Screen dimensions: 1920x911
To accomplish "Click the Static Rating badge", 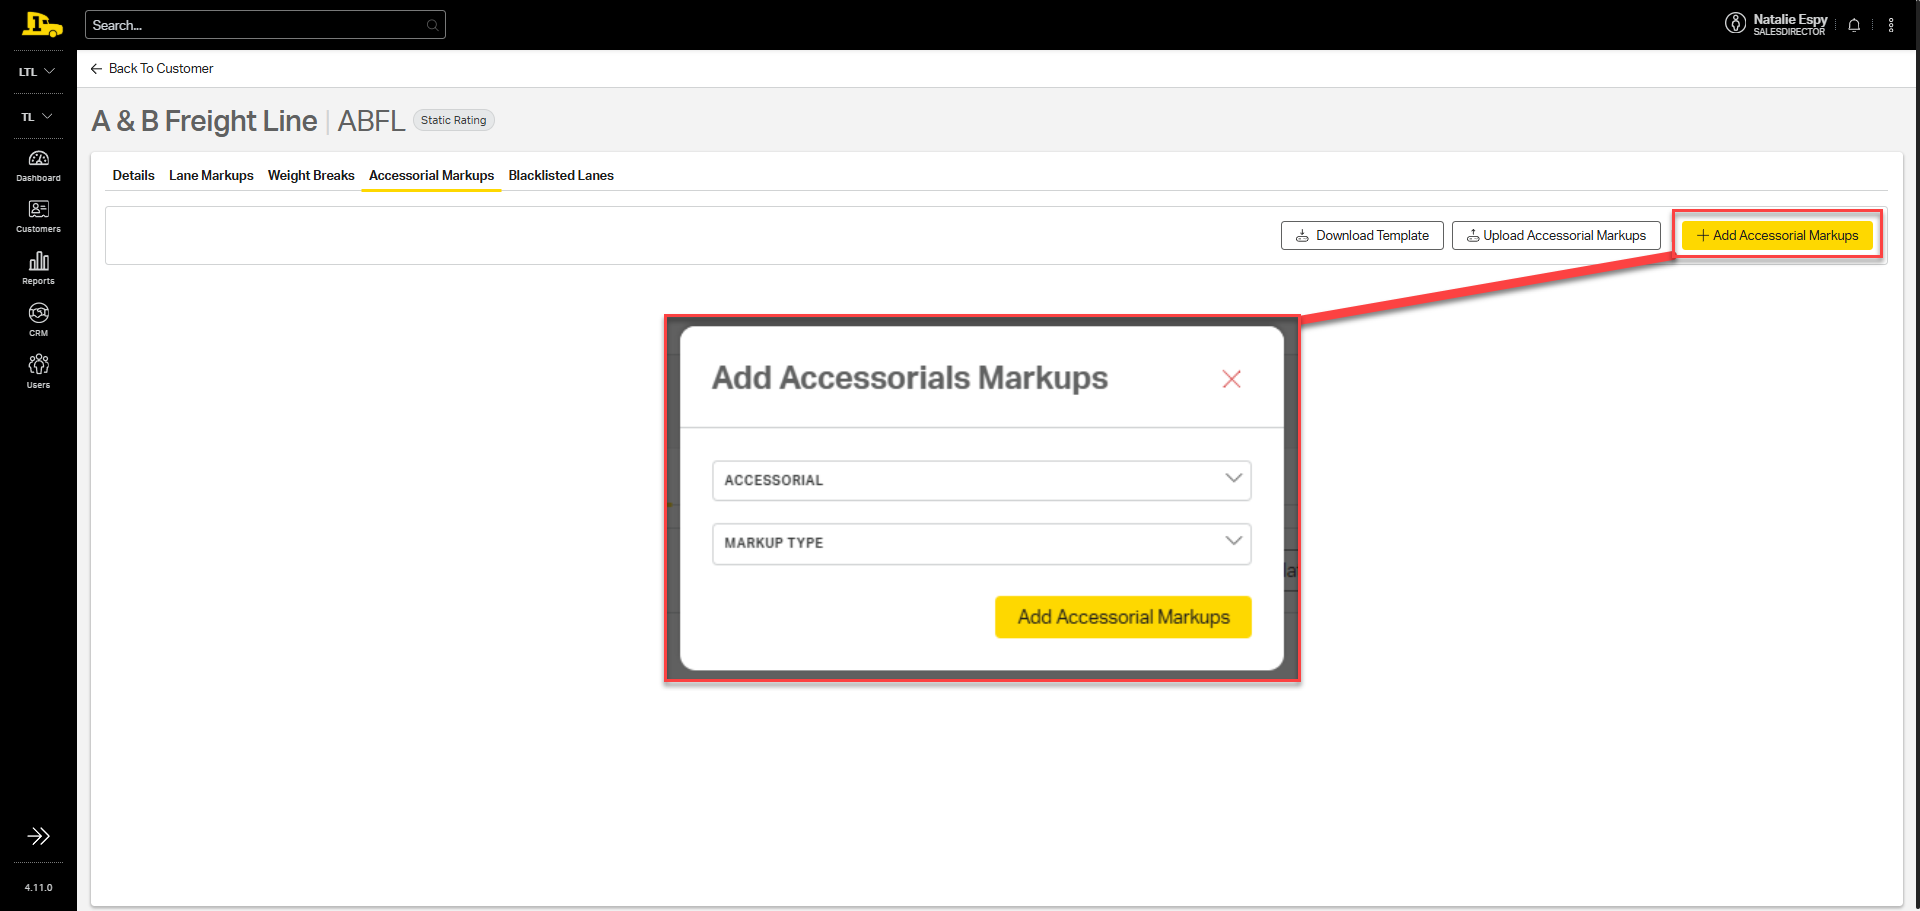I will coord(453,120).
